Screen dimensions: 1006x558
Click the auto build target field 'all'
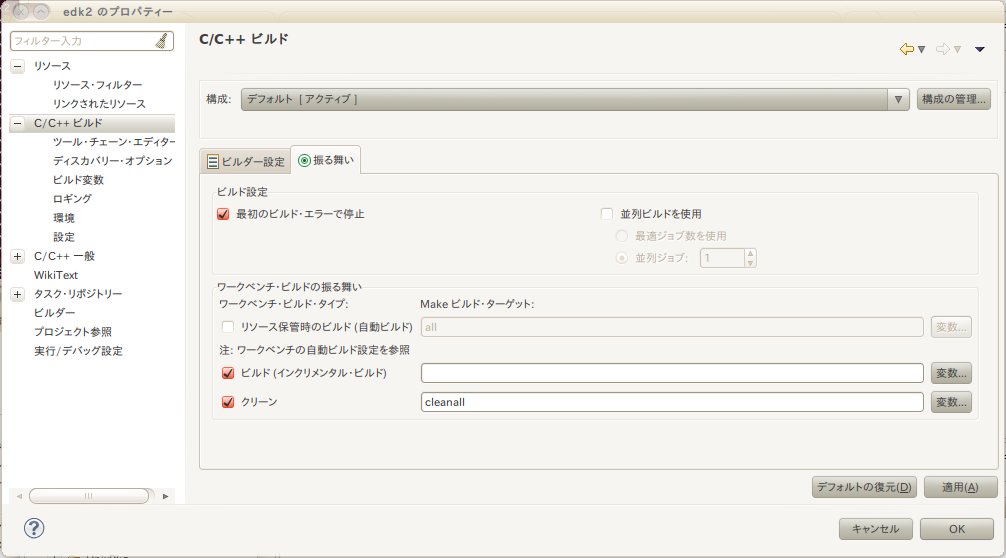coord(672,327)
